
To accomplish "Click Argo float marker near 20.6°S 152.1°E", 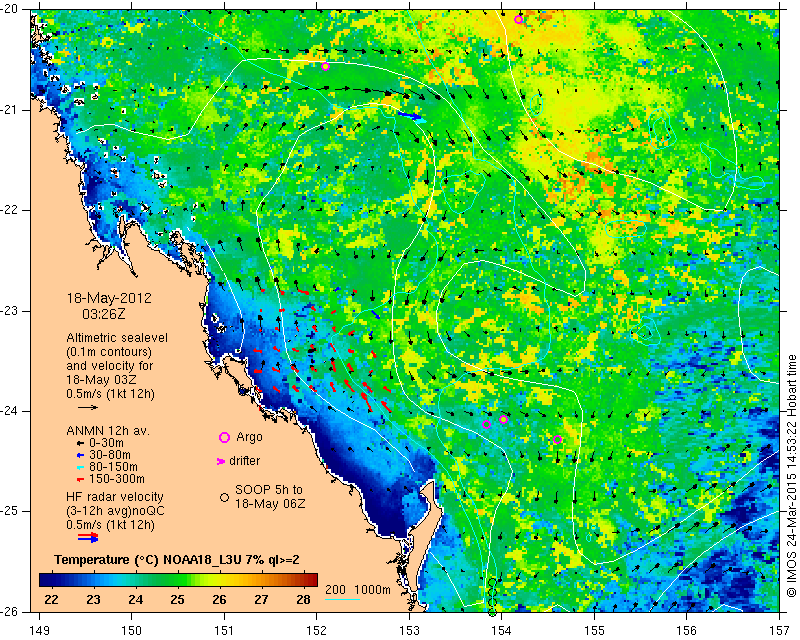I will (326, 66).
